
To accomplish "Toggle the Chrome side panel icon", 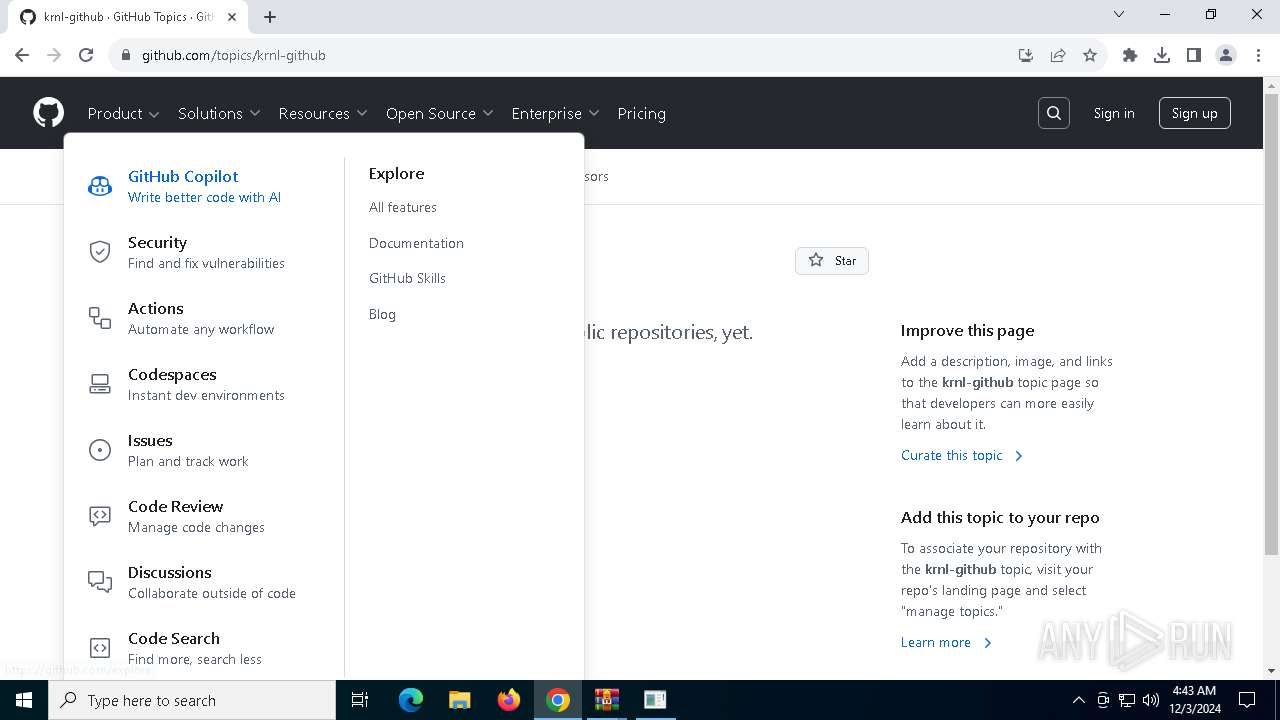I will [x=1194, y=55].
